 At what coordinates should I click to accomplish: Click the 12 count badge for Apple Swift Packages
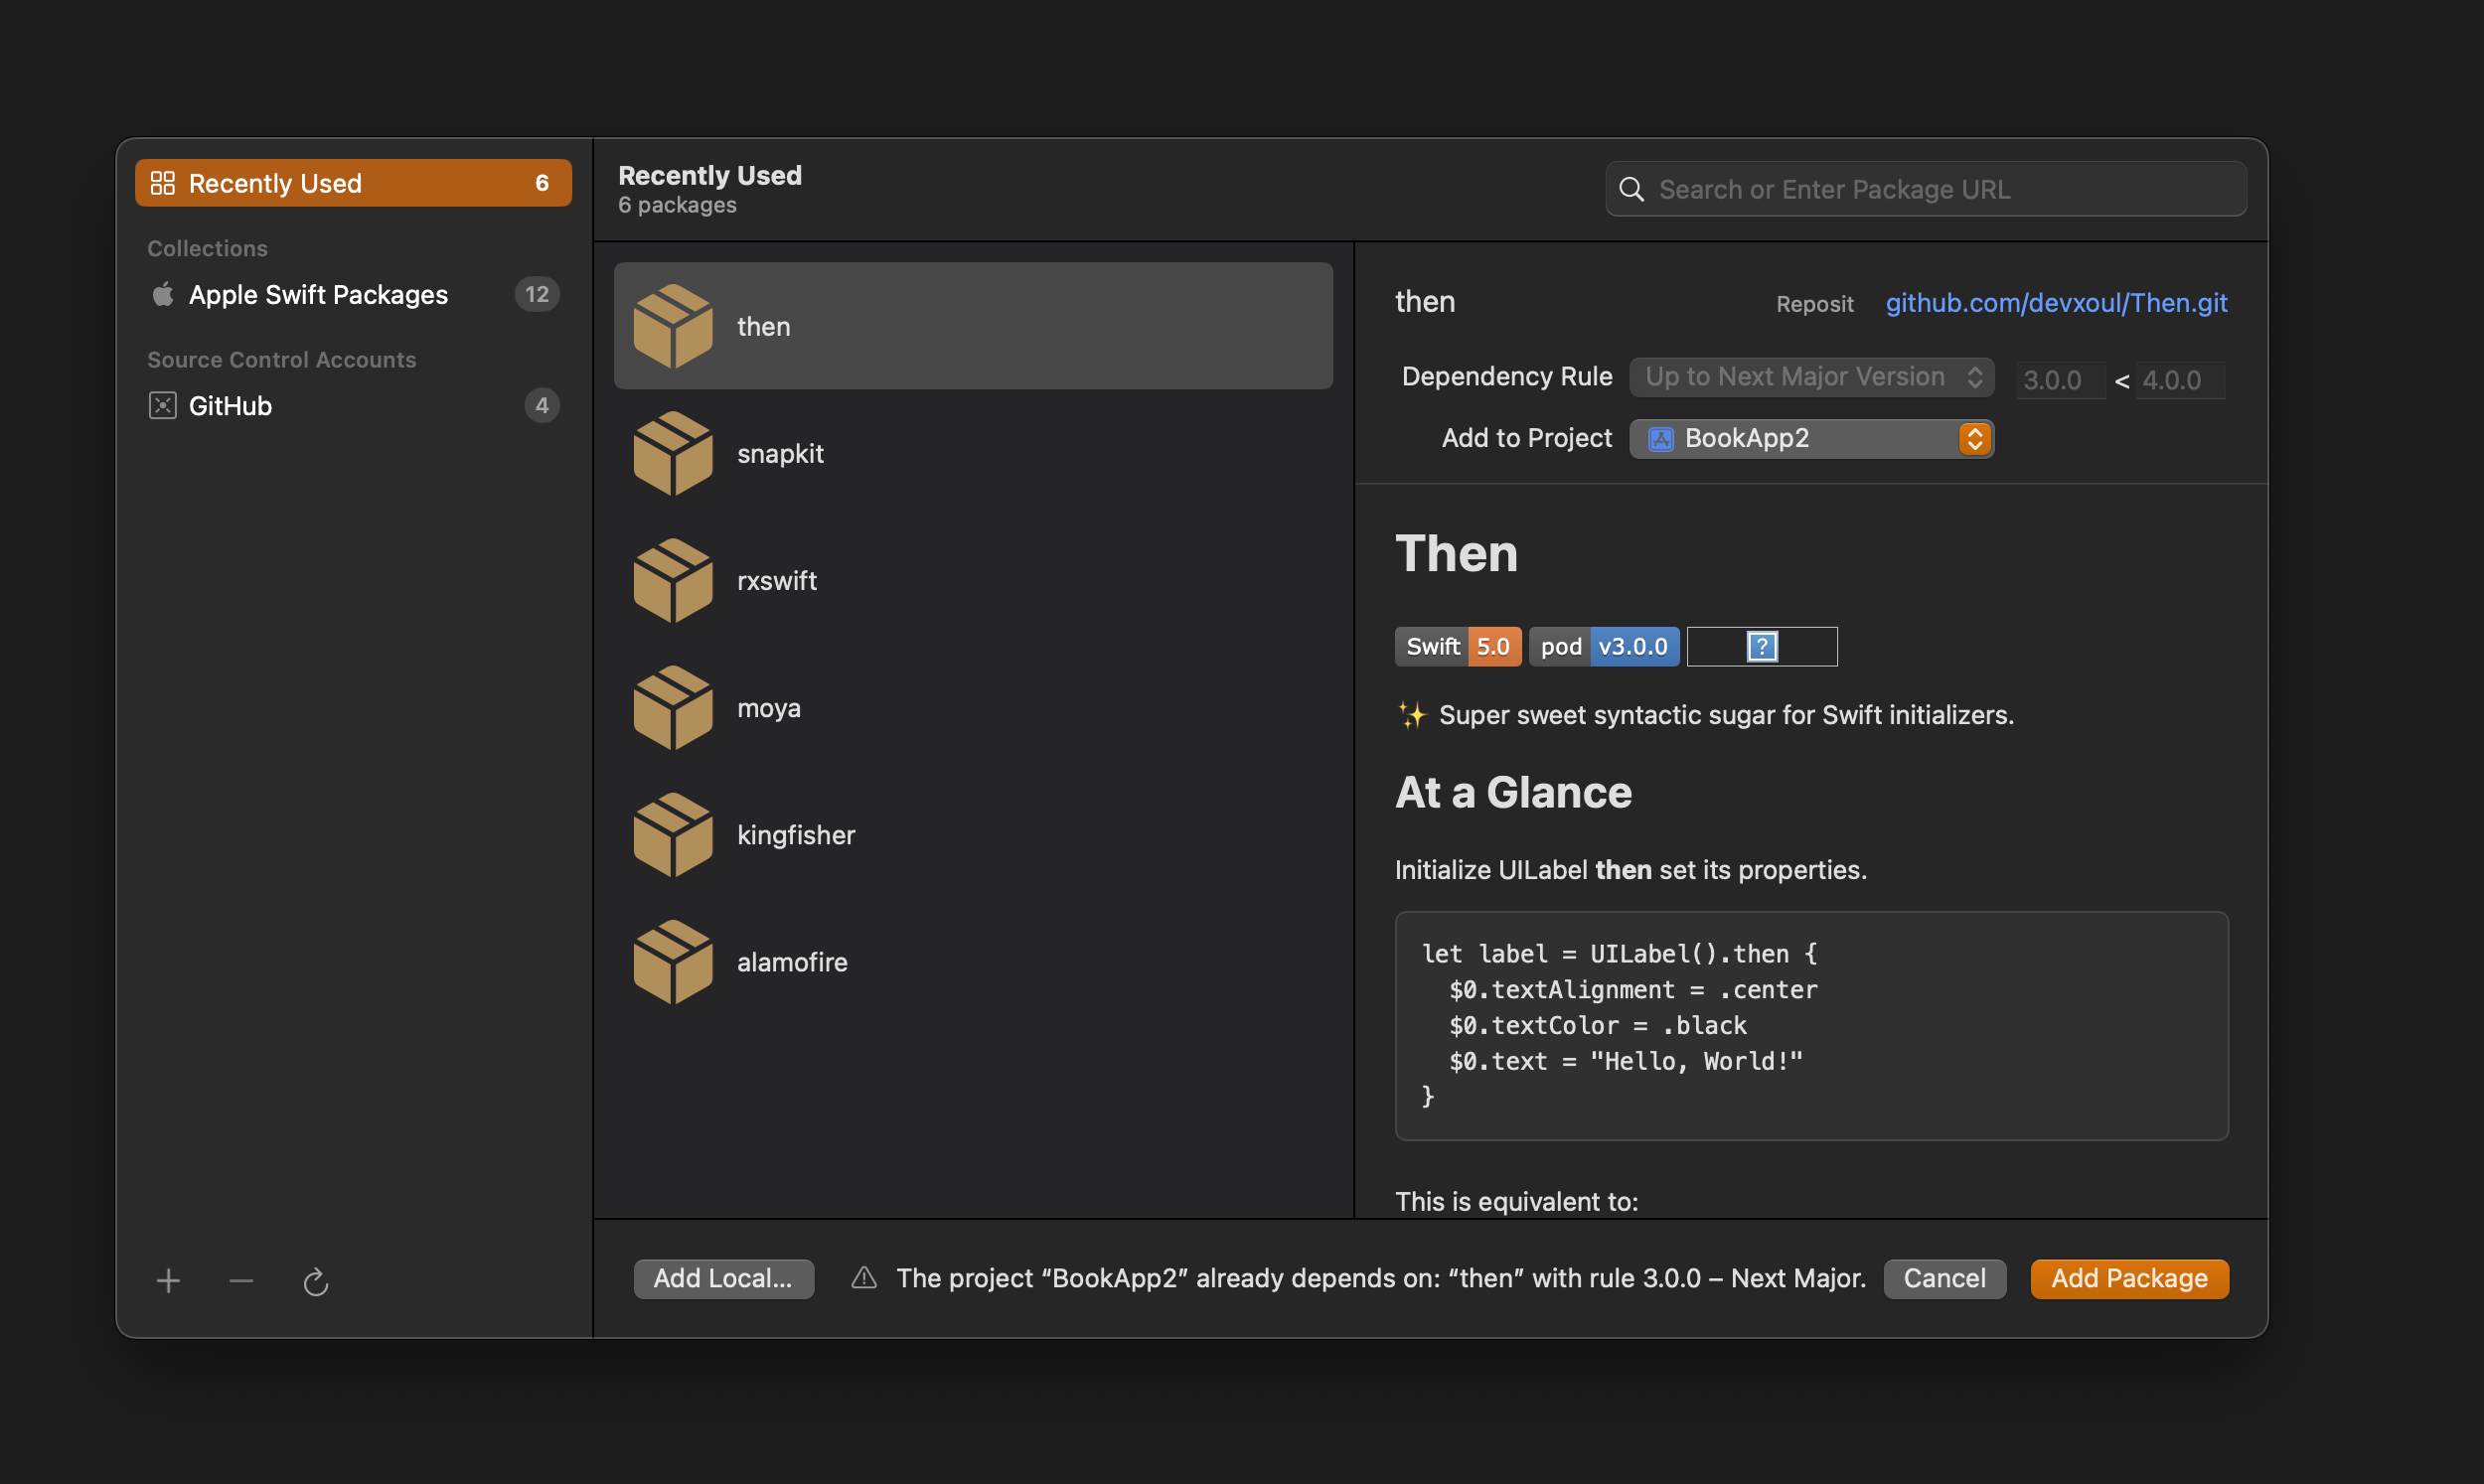(x=537, y=294)
